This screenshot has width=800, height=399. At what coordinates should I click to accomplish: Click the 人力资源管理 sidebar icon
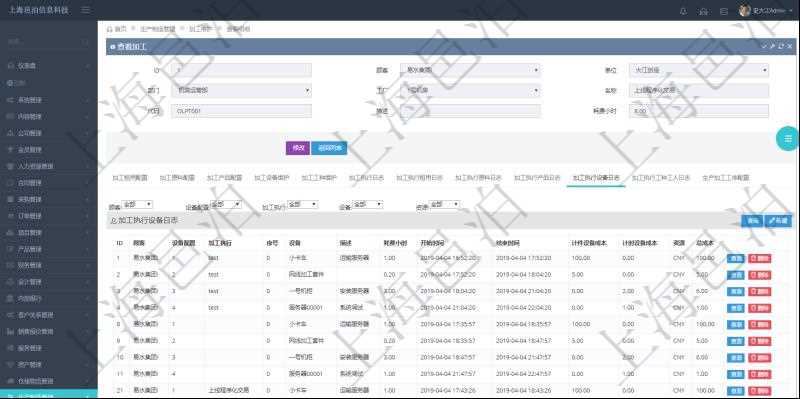point(11,166)
